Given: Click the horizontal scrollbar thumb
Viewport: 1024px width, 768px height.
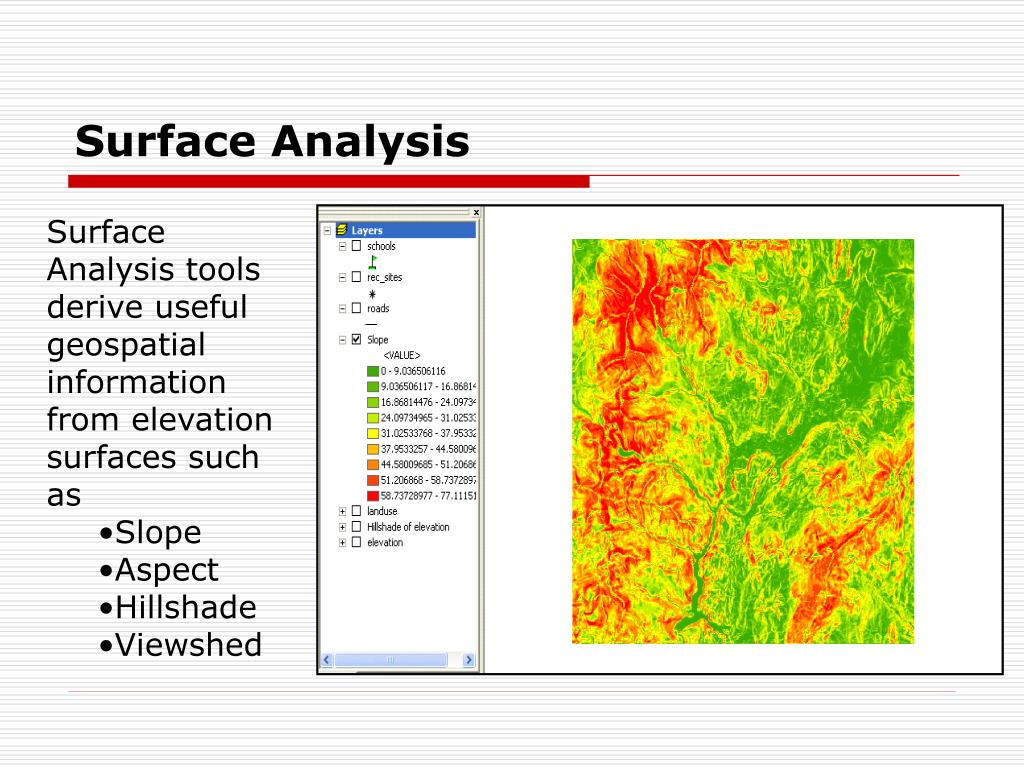Looking at the screenshot, I should (x=391, y=660).
